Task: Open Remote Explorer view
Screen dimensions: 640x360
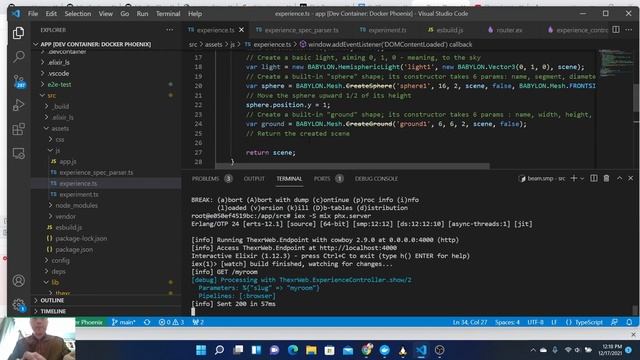Action: click(x=18, y=153)
